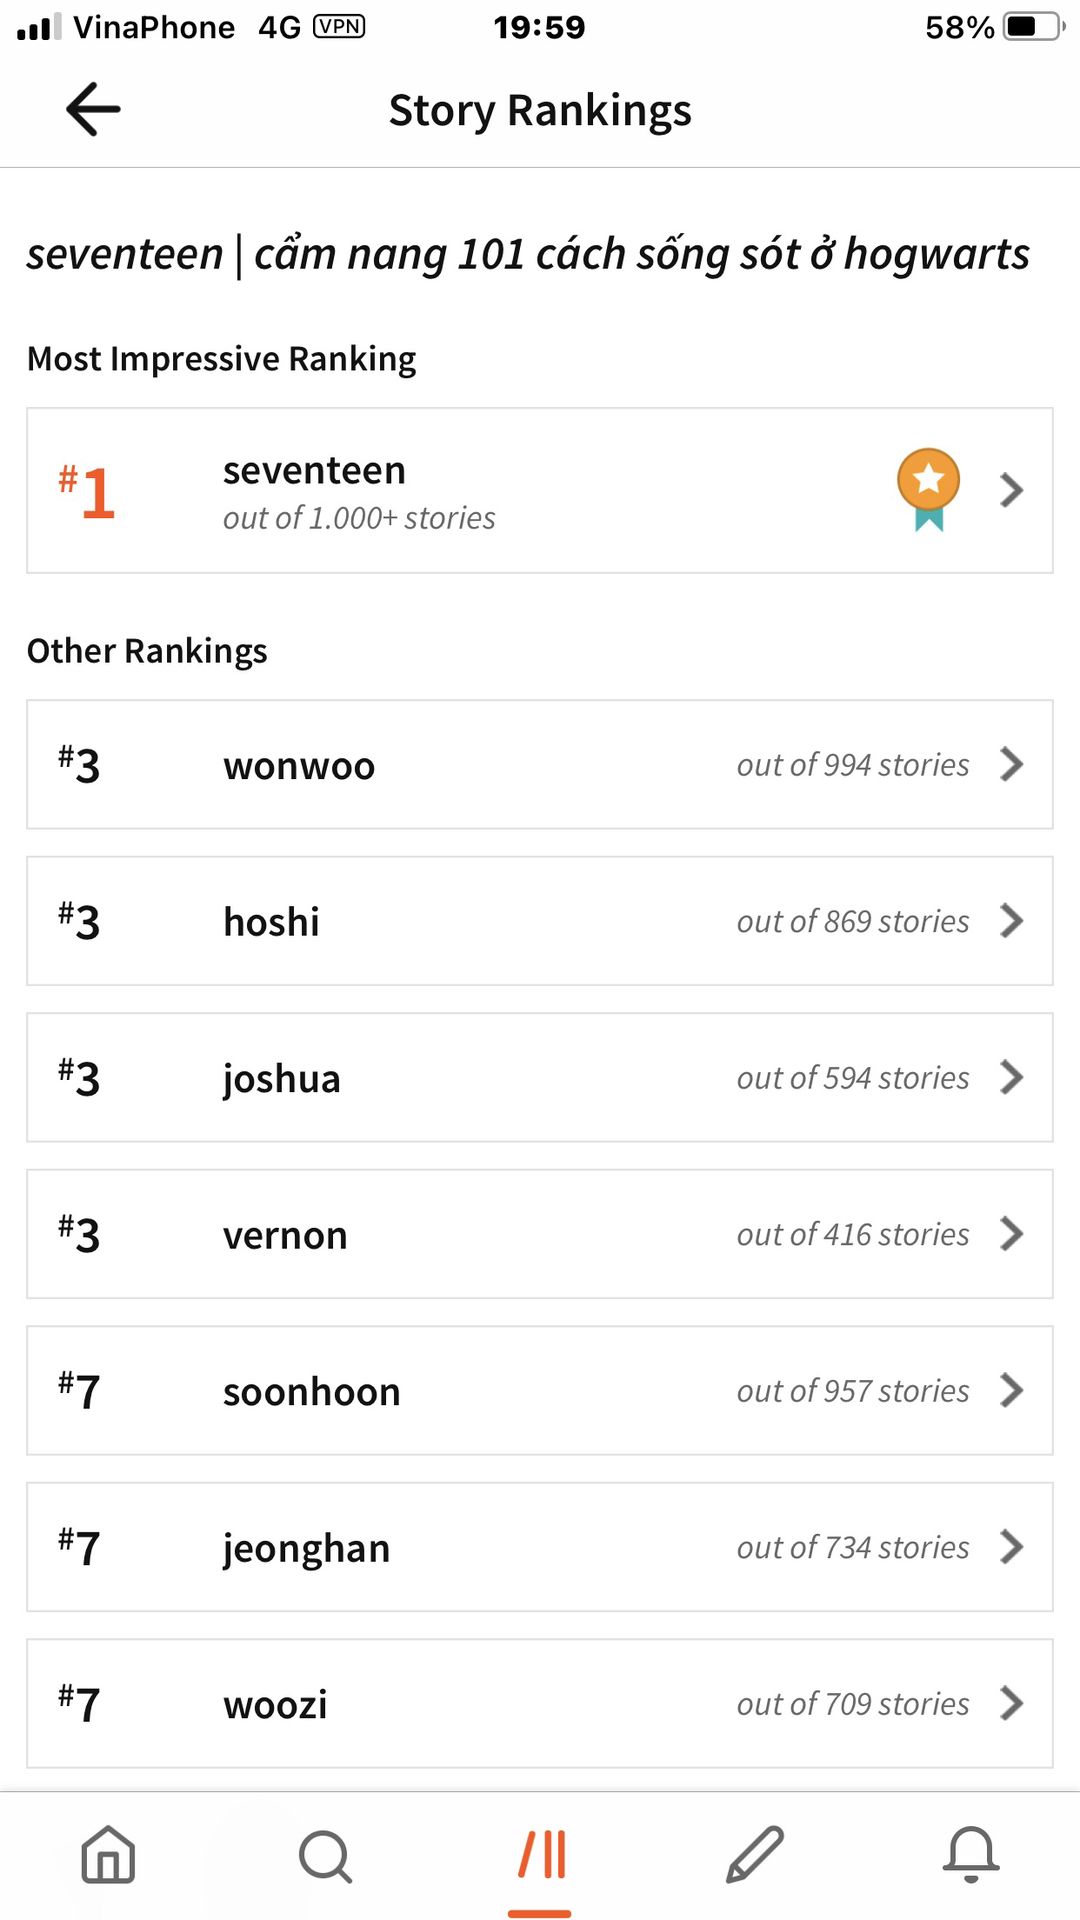
Task: Open the Search magnifier icon
Action: click(325, 1857)
